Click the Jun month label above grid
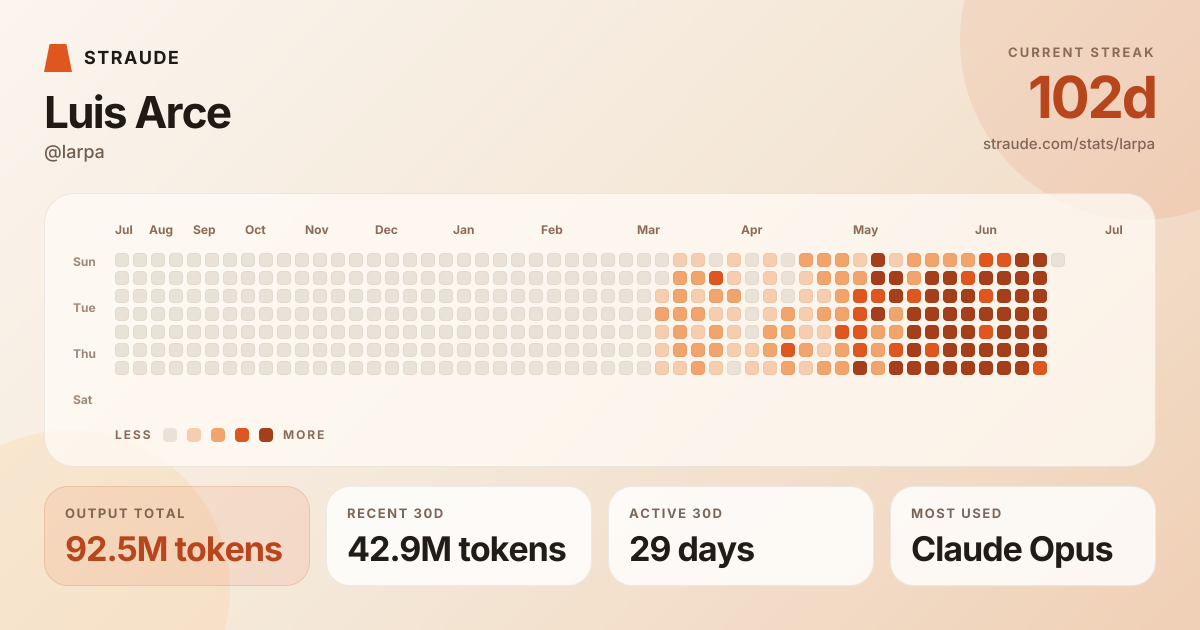This screenshot has height=630, width=1200. click(x=986, y=230)
